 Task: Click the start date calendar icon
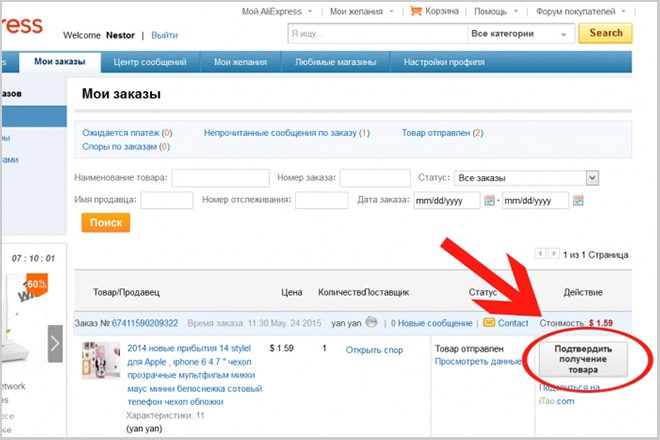(490, 201)
